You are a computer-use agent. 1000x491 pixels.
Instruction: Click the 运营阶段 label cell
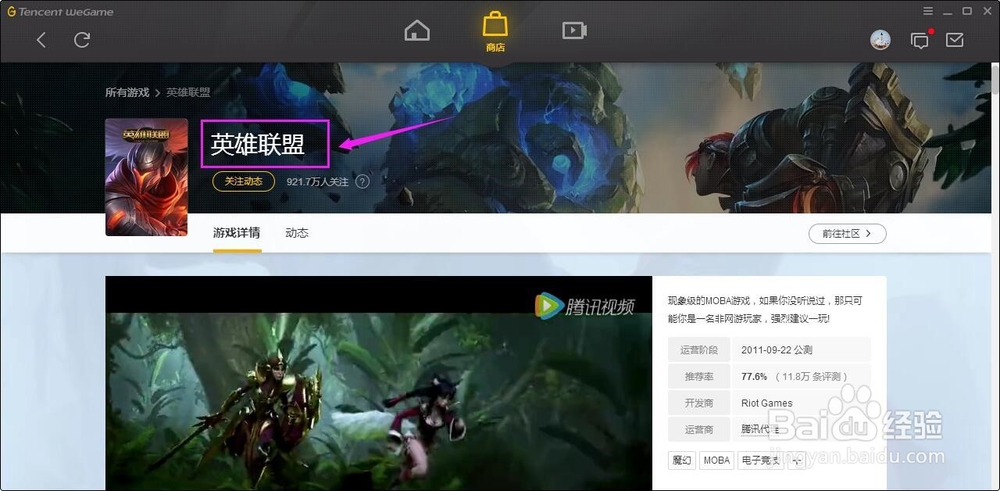click(699, 350)
